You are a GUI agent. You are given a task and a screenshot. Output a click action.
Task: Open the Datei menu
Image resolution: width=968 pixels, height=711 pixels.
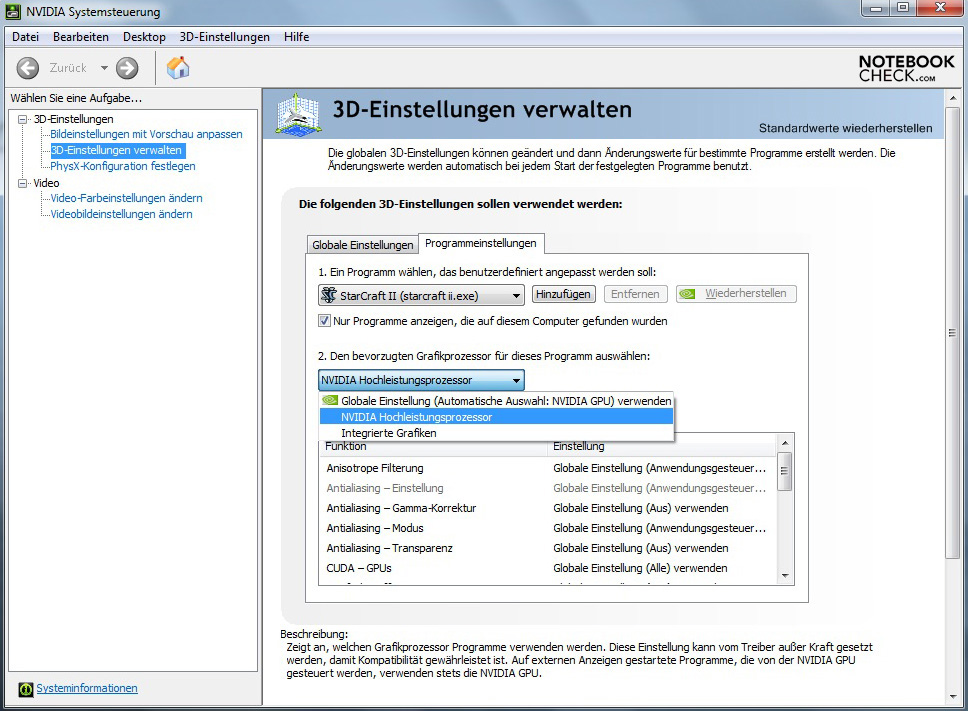[x=25, y=37]
